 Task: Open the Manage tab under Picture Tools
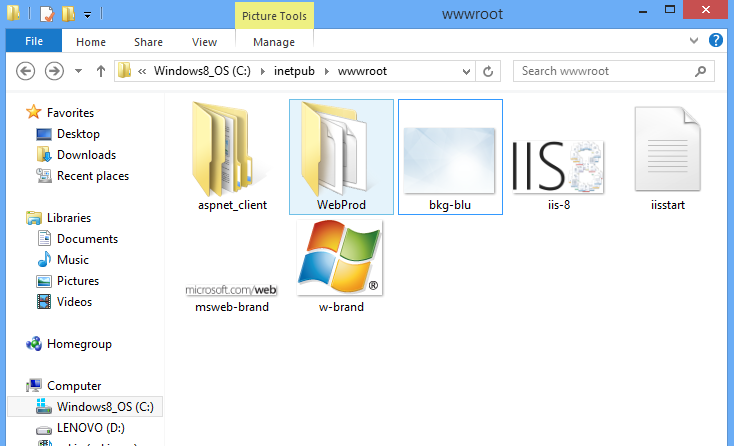point(273,42)
